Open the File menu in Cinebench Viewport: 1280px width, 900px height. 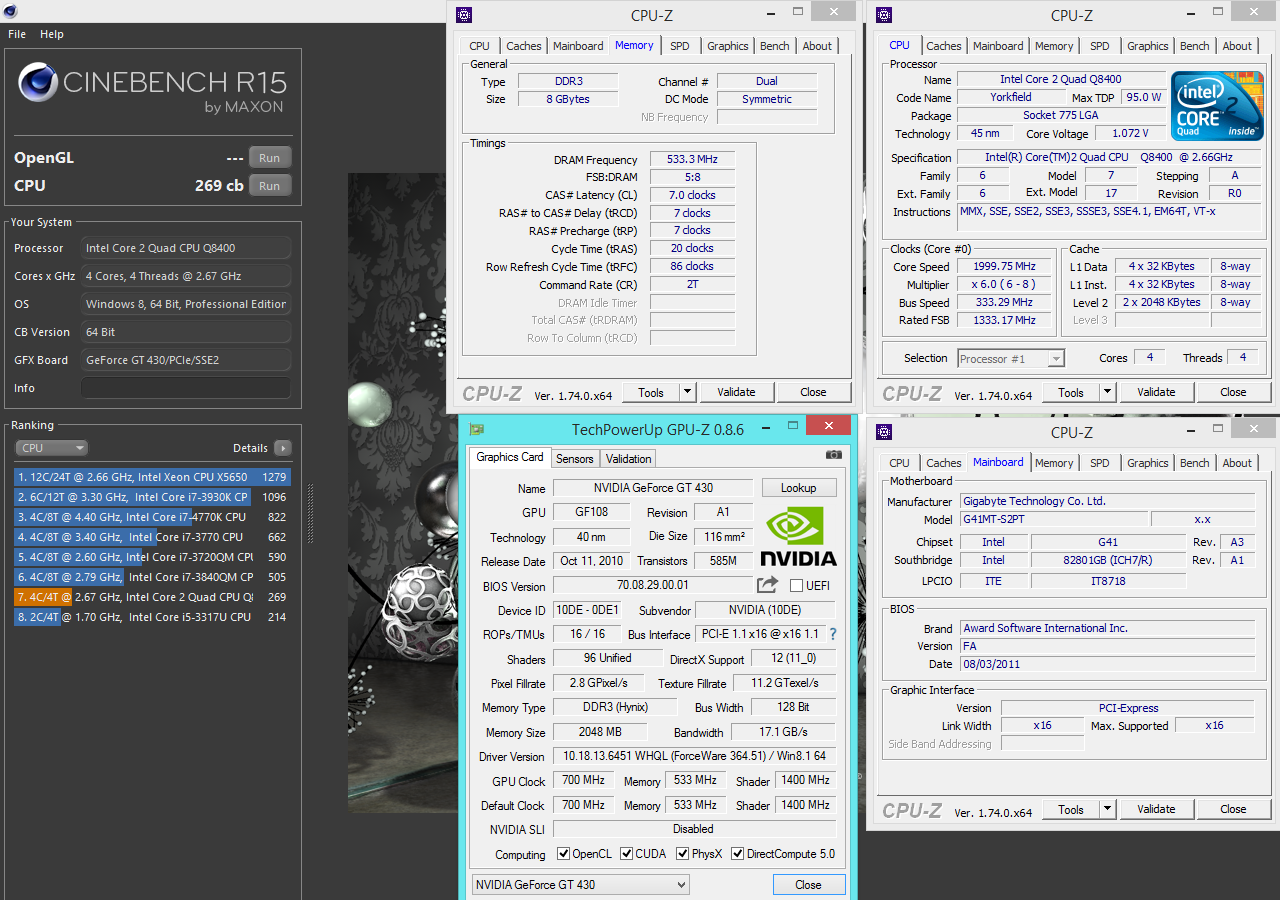pos(17,34)
